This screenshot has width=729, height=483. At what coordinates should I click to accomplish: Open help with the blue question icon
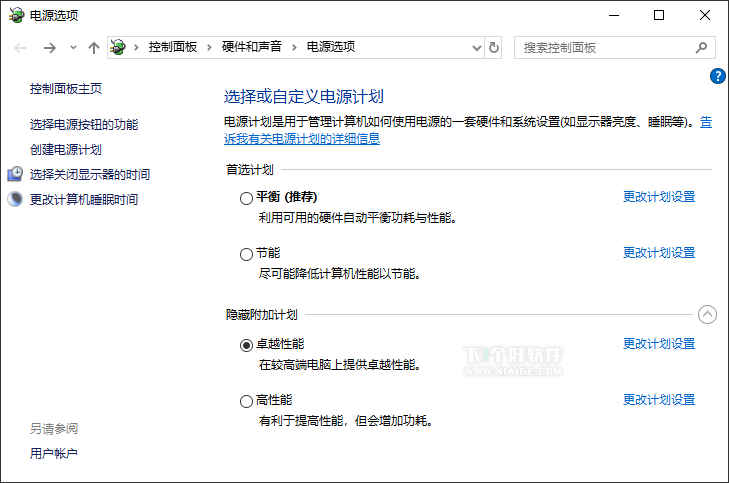717,76
